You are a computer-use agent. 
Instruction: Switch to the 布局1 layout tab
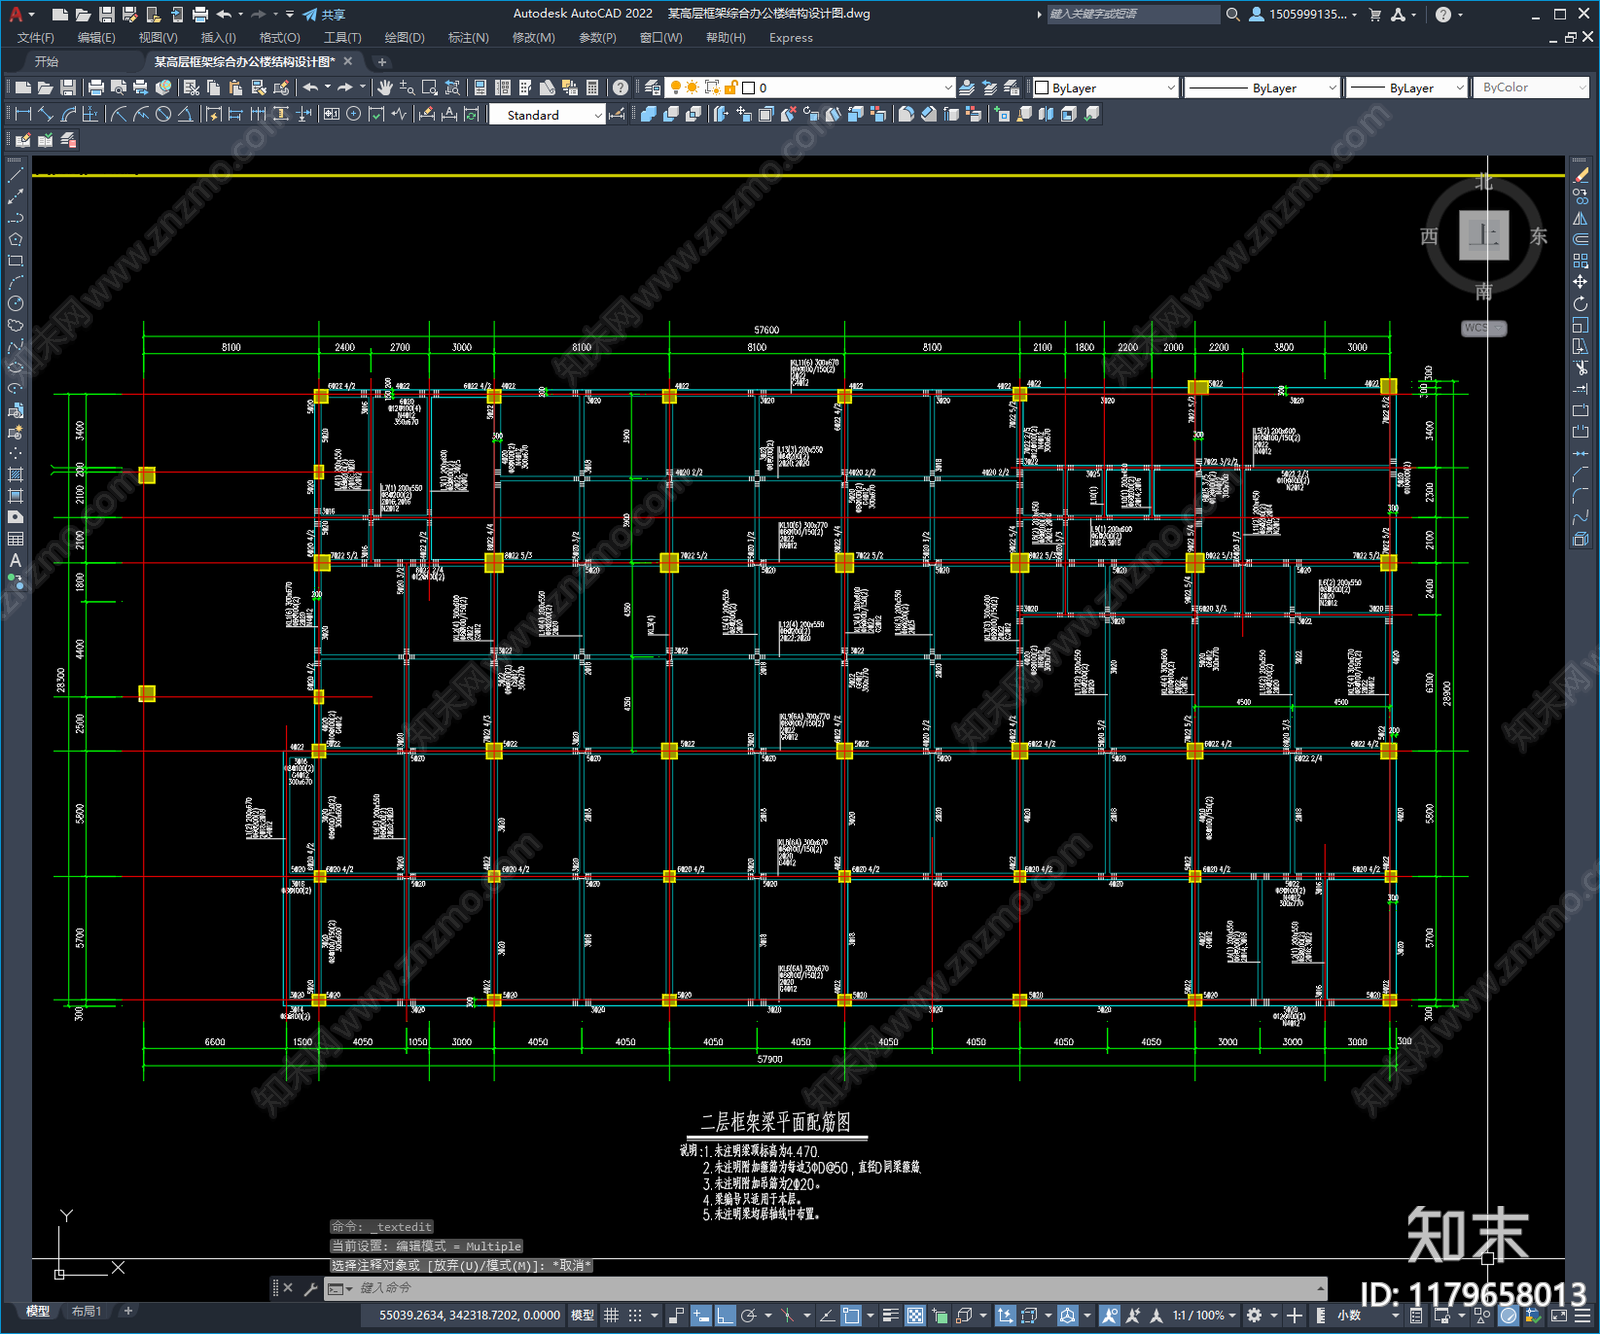tap(86, 1311)
